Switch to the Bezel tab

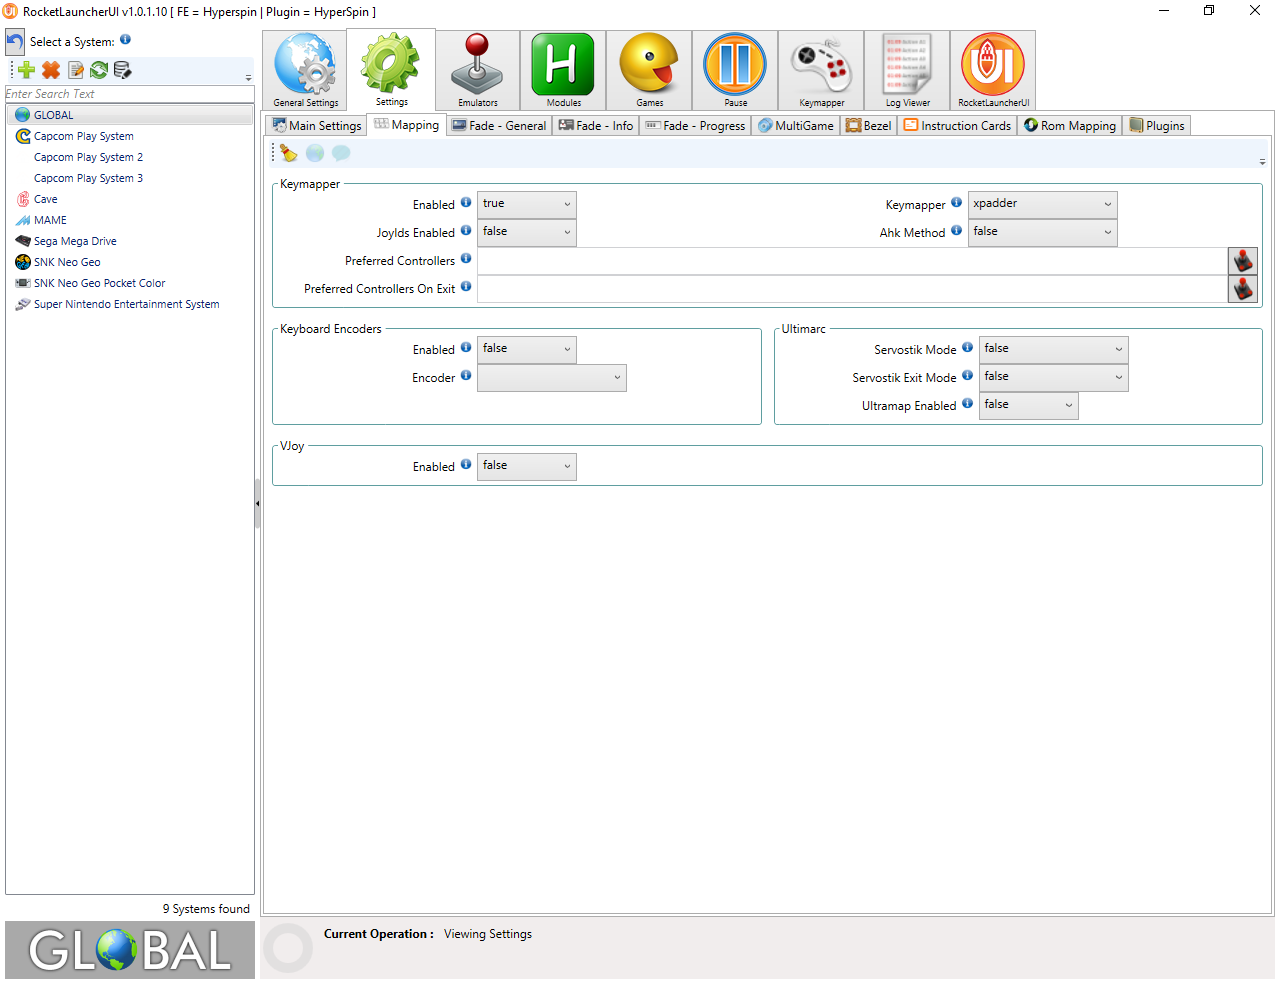pyautogui.click(x=868, y=126)
